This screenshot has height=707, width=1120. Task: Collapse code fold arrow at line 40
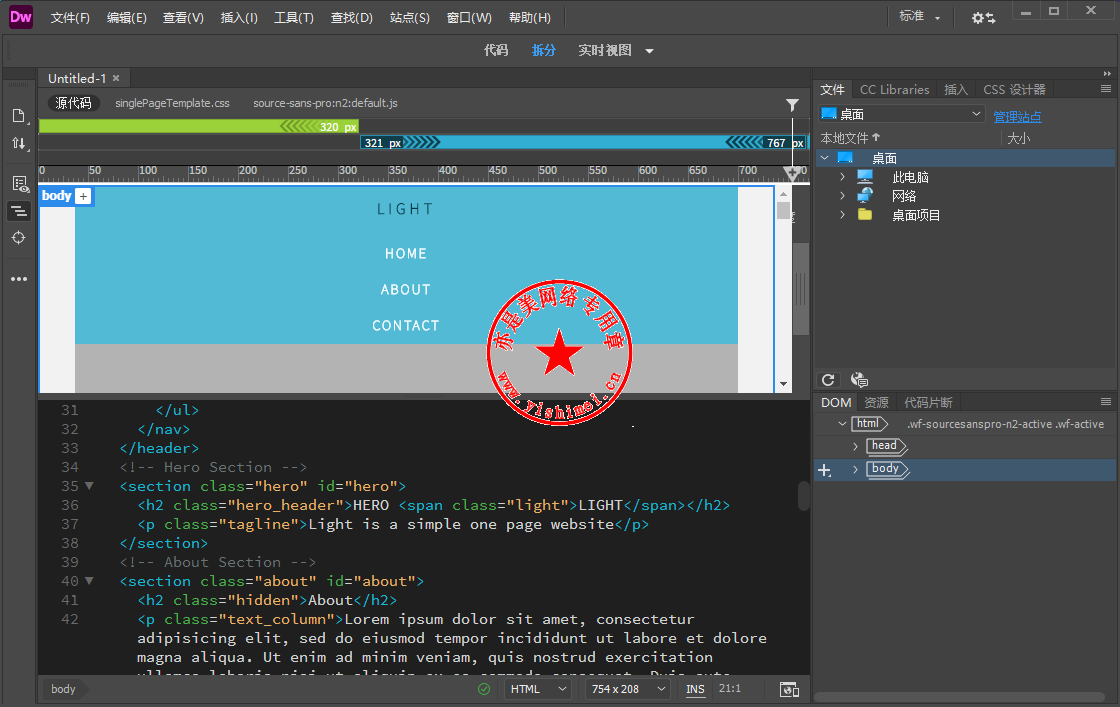coord(89,581)
